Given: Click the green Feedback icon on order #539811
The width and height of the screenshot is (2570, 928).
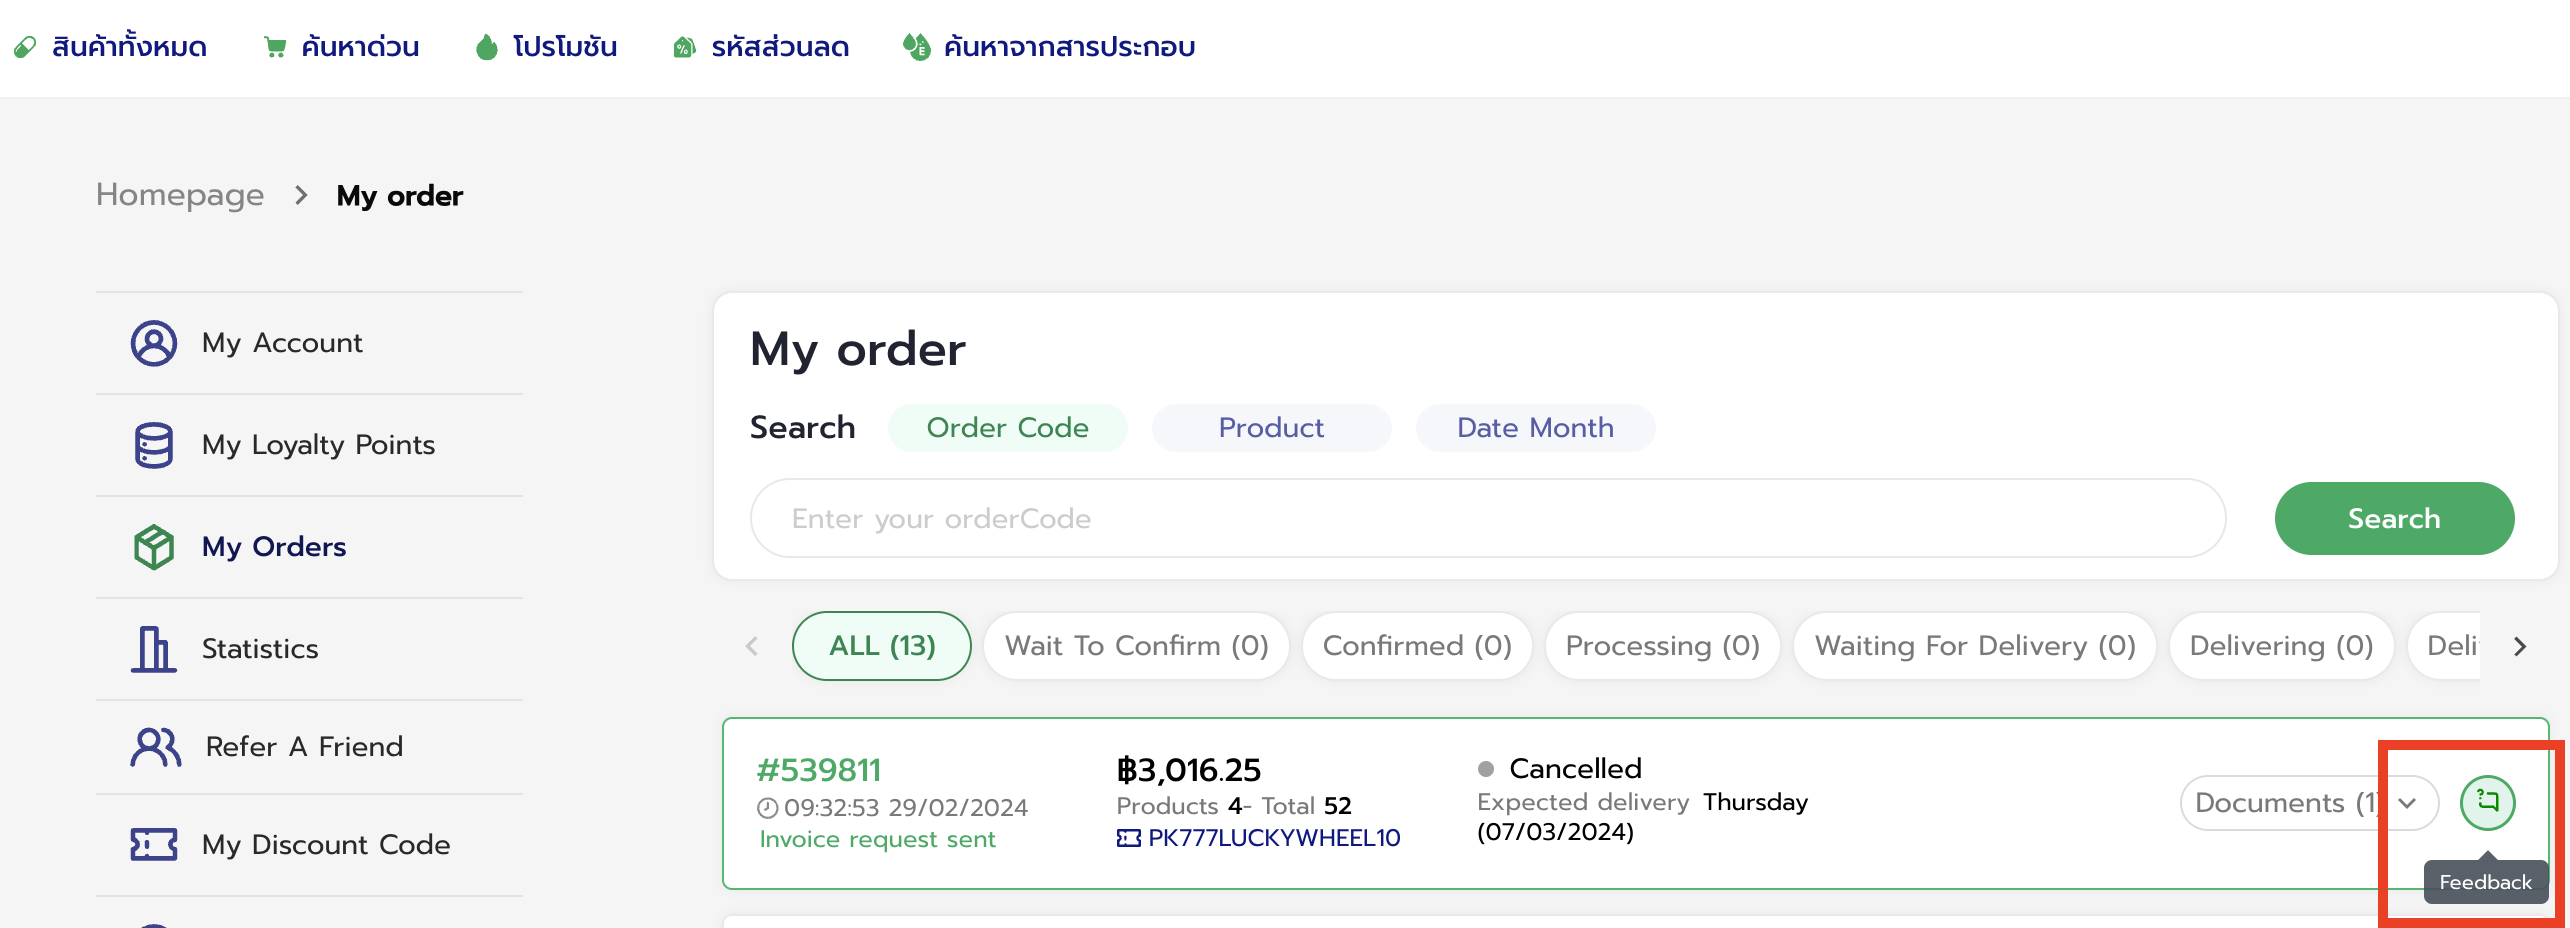Looking at the screenshot, I should coord(2487,803).
